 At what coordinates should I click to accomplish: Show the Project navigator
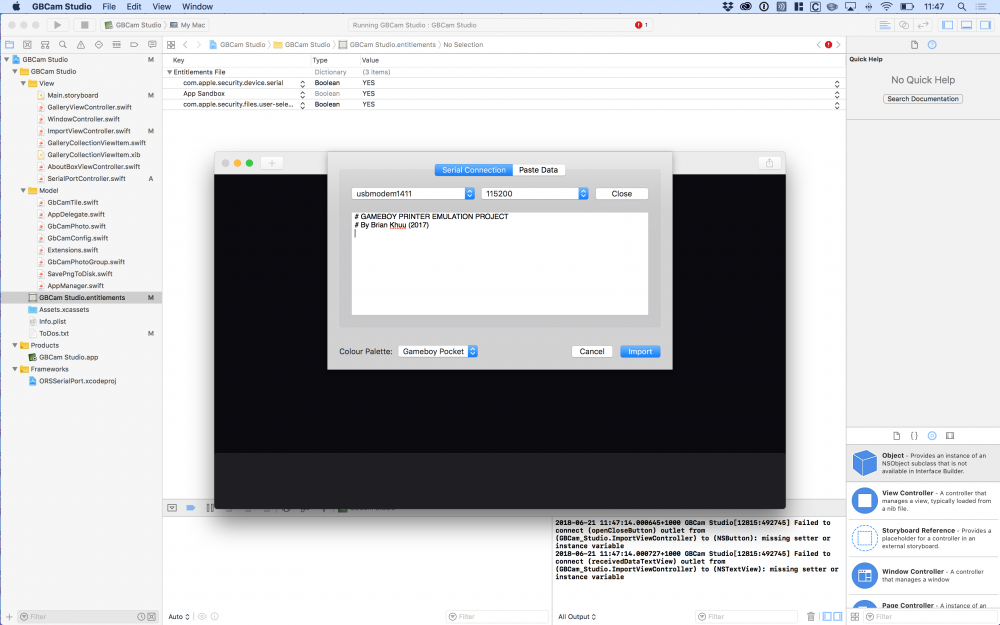[10, 45]
